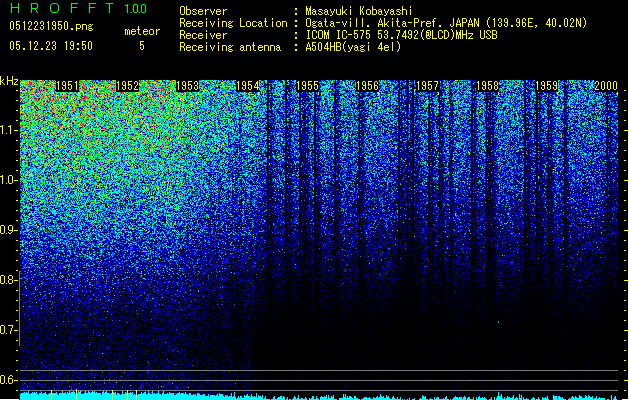The height and width of the screenshot is (400, 629).
Task: Click the Observer label
Action: [203, 11]
